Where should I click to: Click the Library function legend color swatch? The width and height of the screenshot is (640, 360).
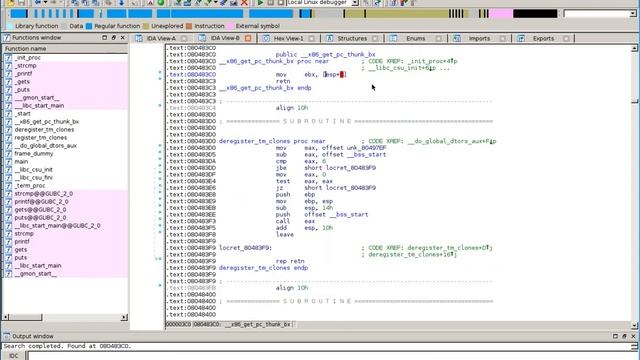(x=10, y=26)
